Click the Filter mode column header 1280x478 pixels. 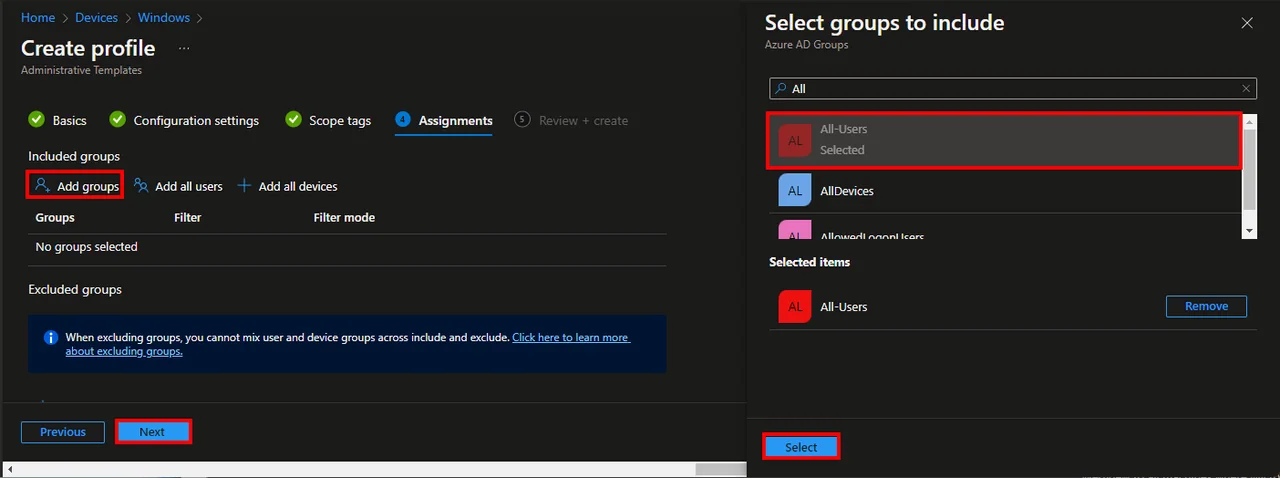(x=344, y=217)
